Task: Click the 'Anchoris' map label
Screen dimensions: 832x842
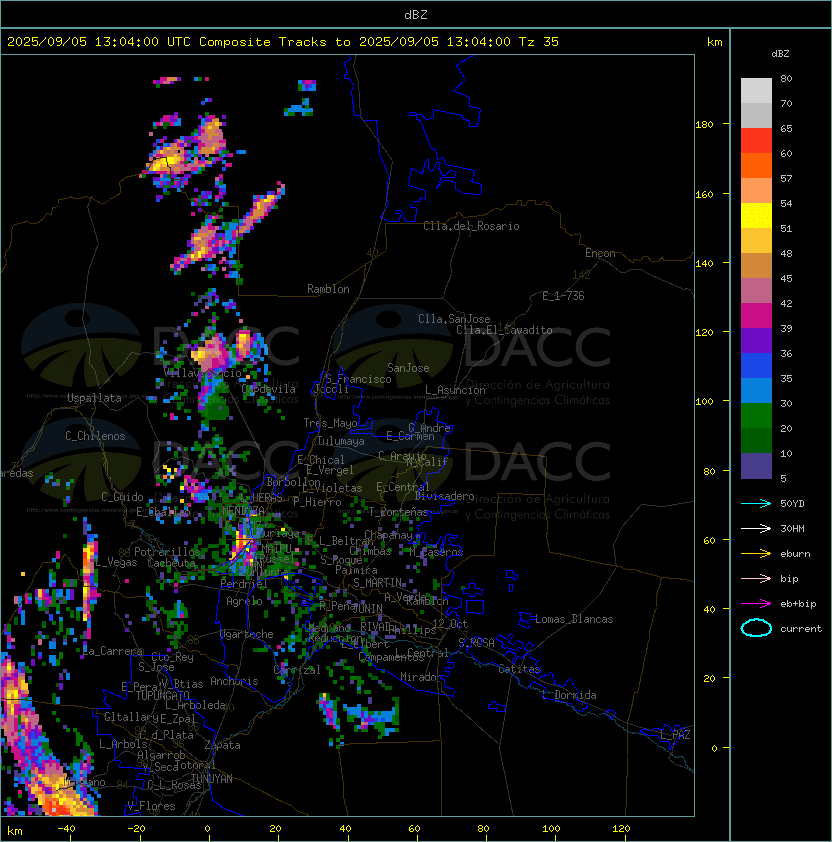Action: pyautogui.click(x=234, y=681)
